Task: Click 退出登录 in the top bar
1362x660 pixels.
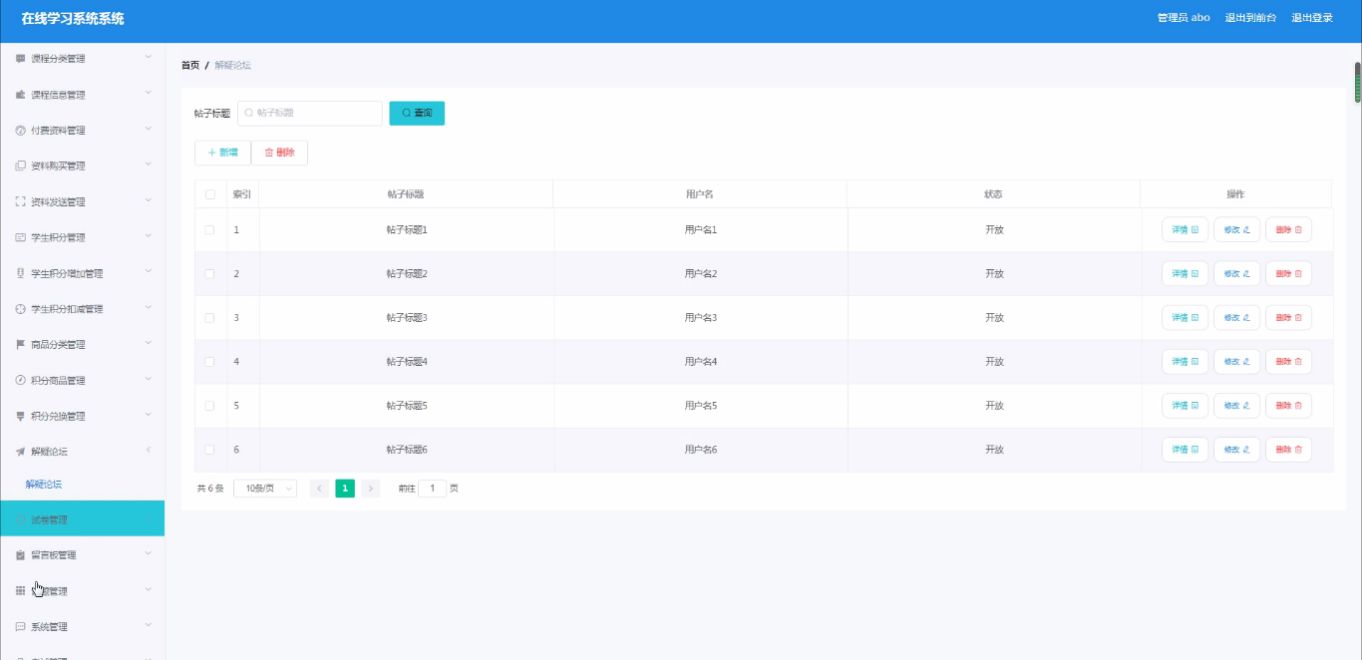Action: point(1312,18)
